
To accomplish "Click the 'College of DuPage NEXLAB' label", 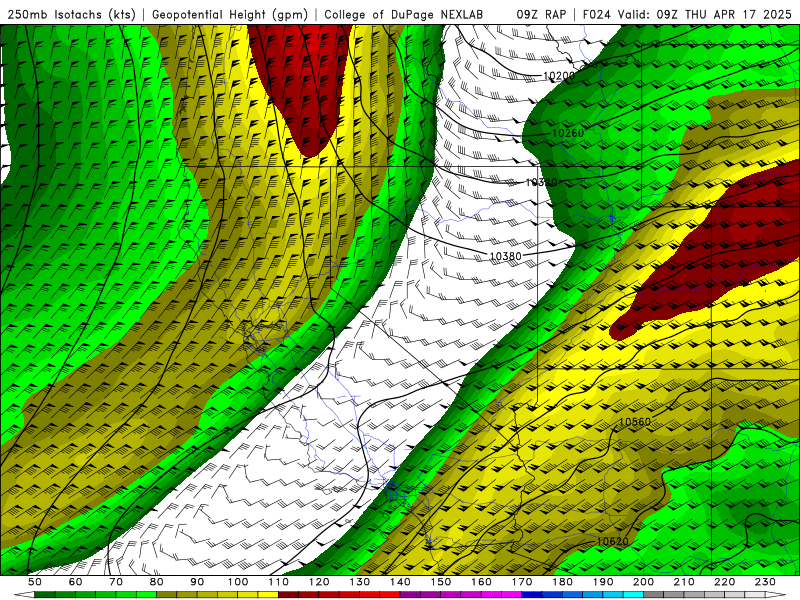I will point(404,14).
